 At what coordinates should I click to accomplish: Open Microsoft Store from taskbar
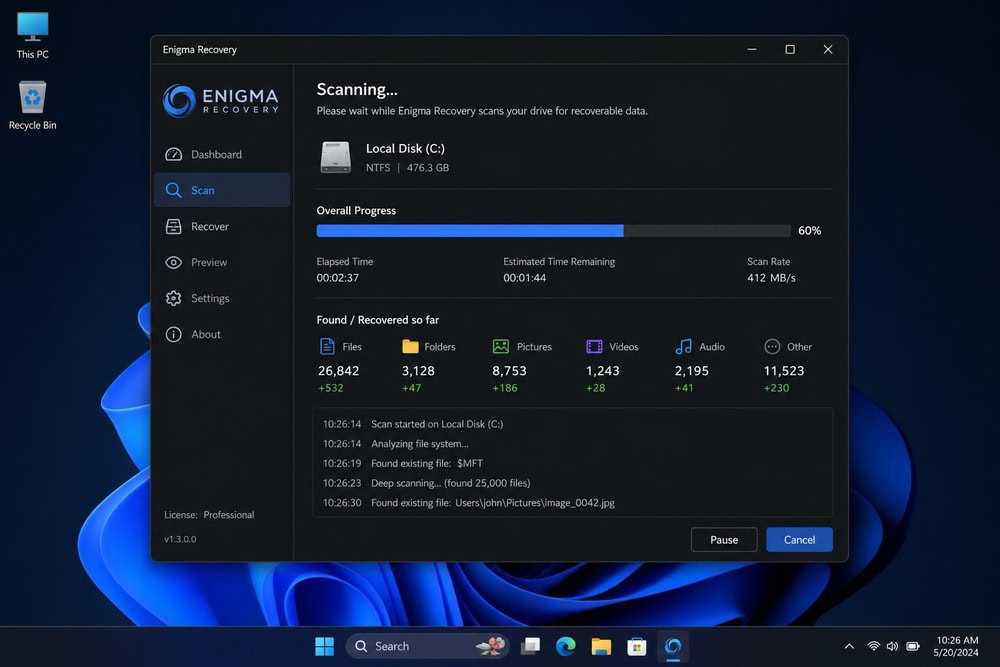tap(636, 646)
